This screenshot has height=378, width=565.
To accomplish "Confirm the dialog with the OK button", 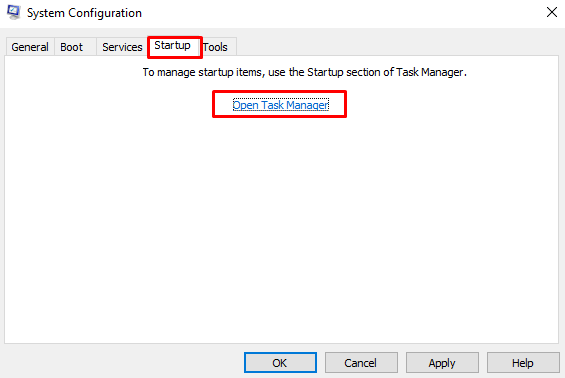I will [x=280, y=363].
